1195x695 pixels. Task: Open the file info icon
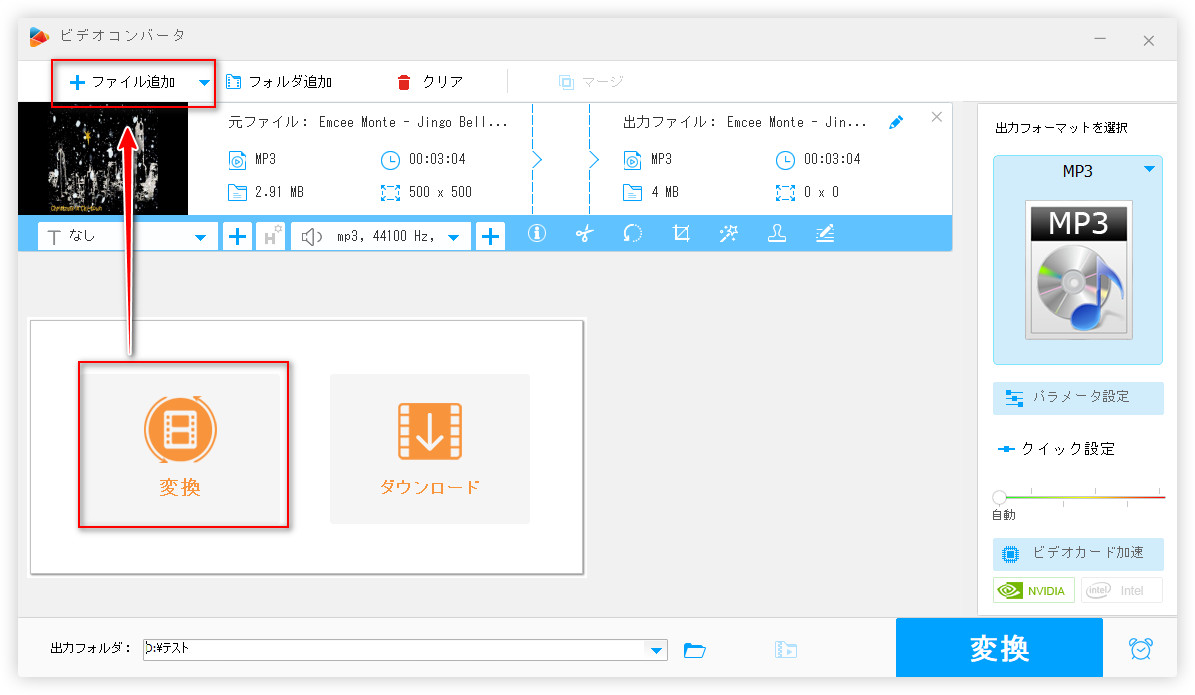[x=537, y=234]
